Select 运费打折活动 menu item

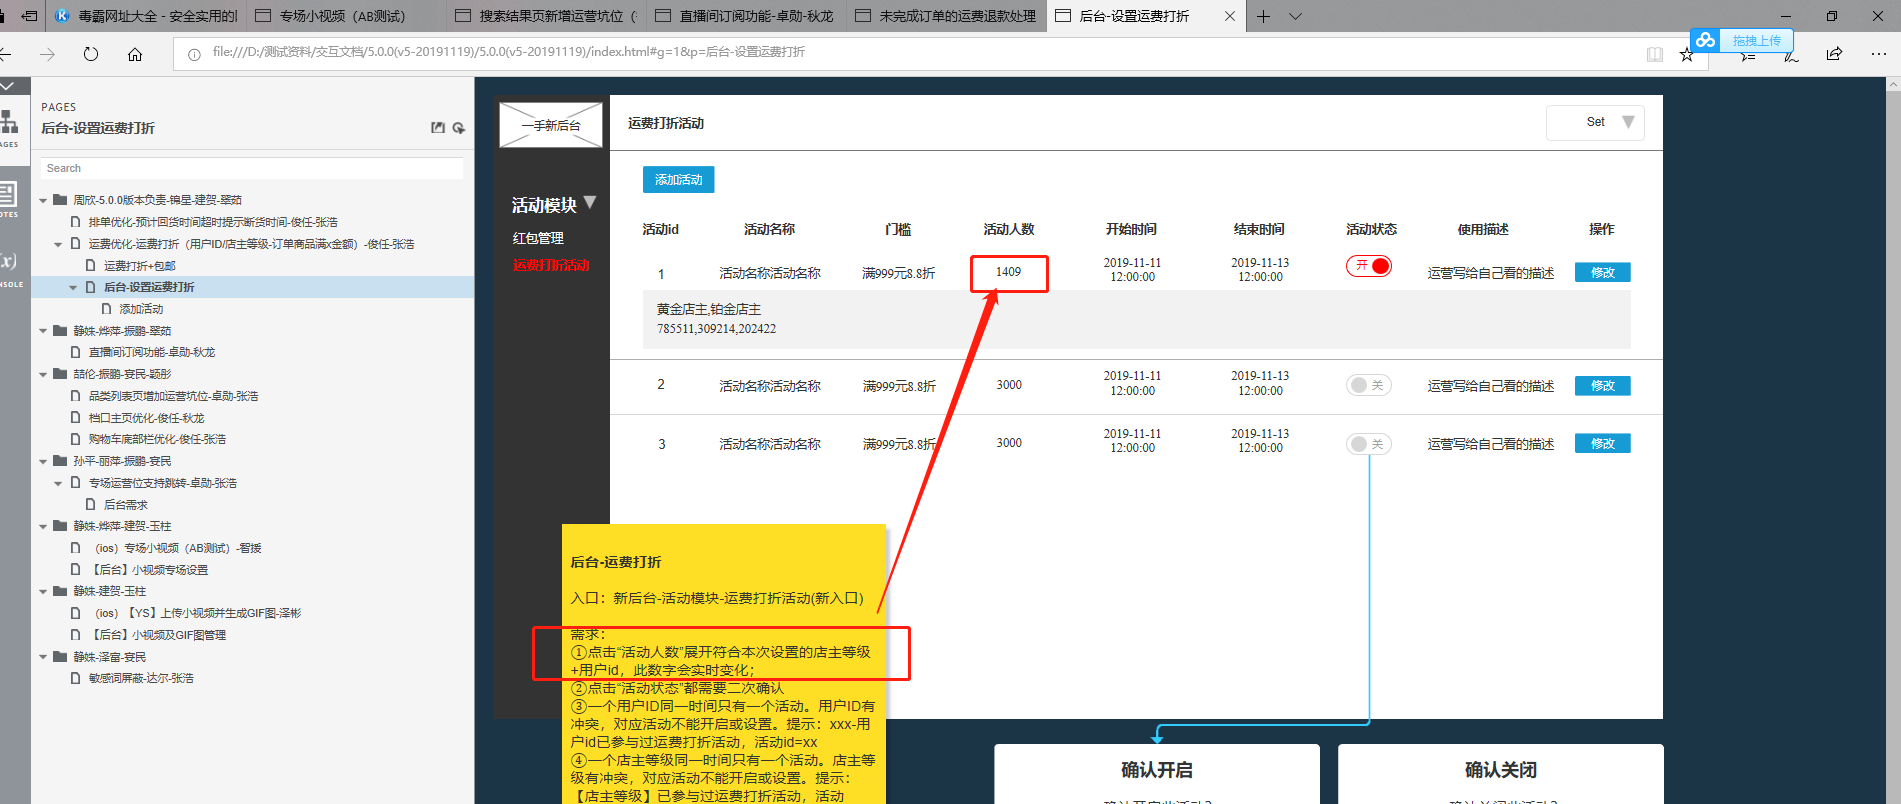551,265
